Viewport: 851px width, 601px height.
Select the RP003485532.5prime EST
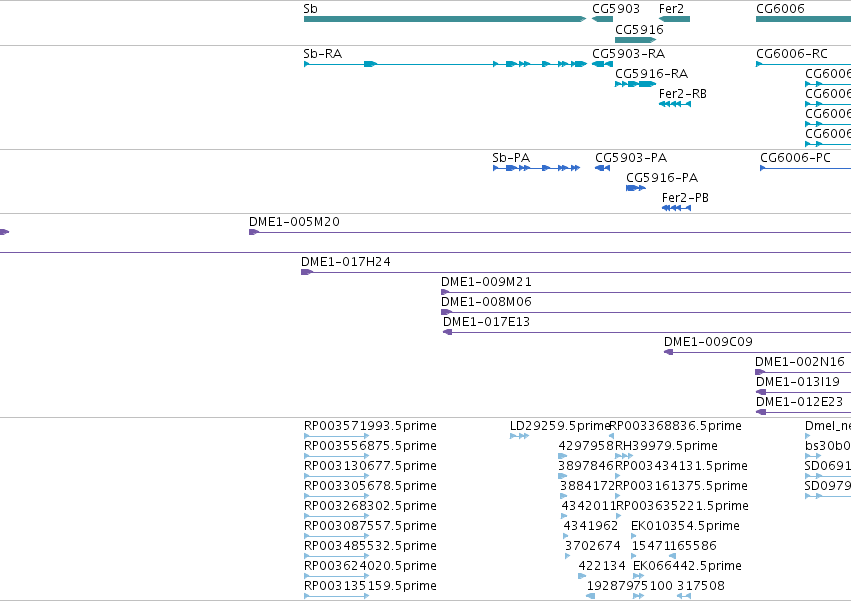tap(336, 555)
